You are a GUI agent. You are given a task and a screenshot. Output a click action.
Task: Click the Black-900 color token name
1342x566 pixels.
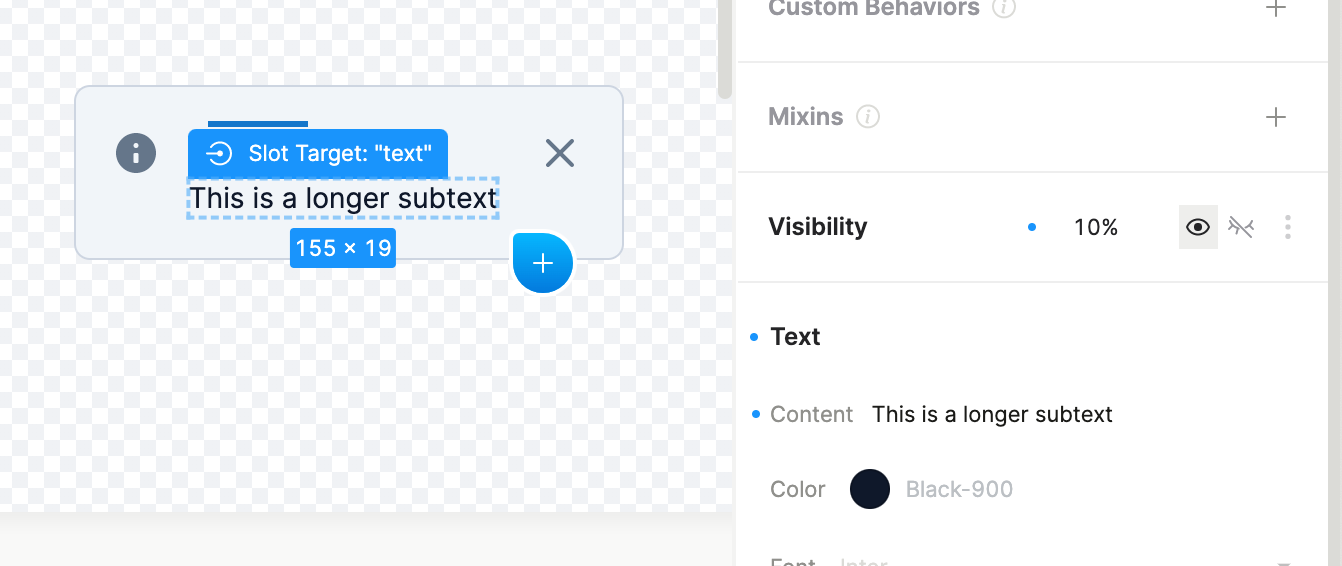pyautogui.click(x=959, y=489)
